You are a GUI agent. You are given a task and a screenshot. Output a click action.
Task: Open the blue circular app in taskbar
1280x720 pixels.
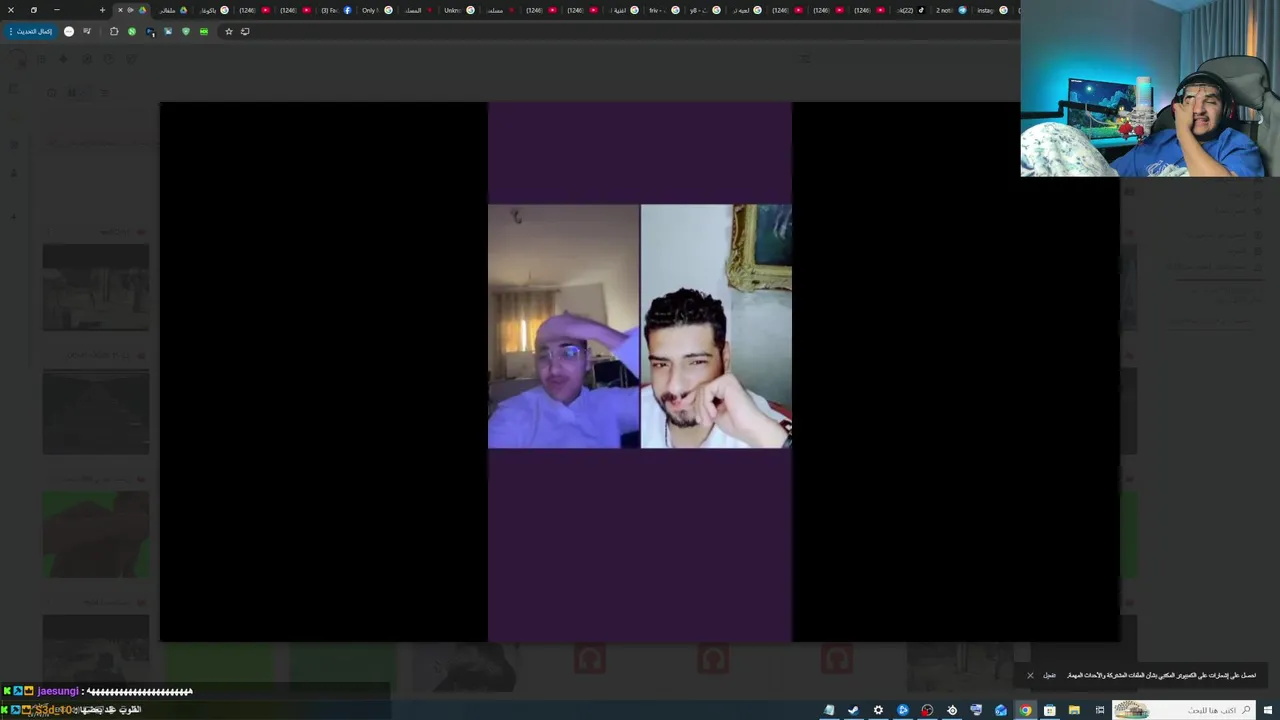903,710
